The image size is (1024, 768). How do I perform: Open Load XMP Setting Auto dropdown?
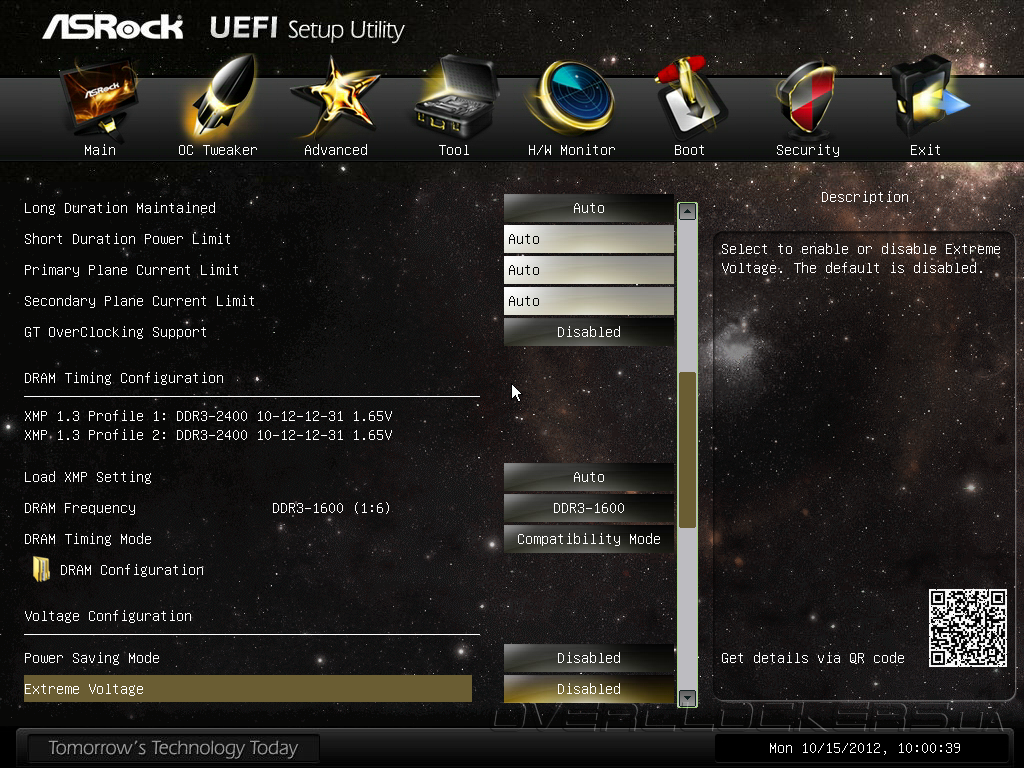[x=588, y=477]
